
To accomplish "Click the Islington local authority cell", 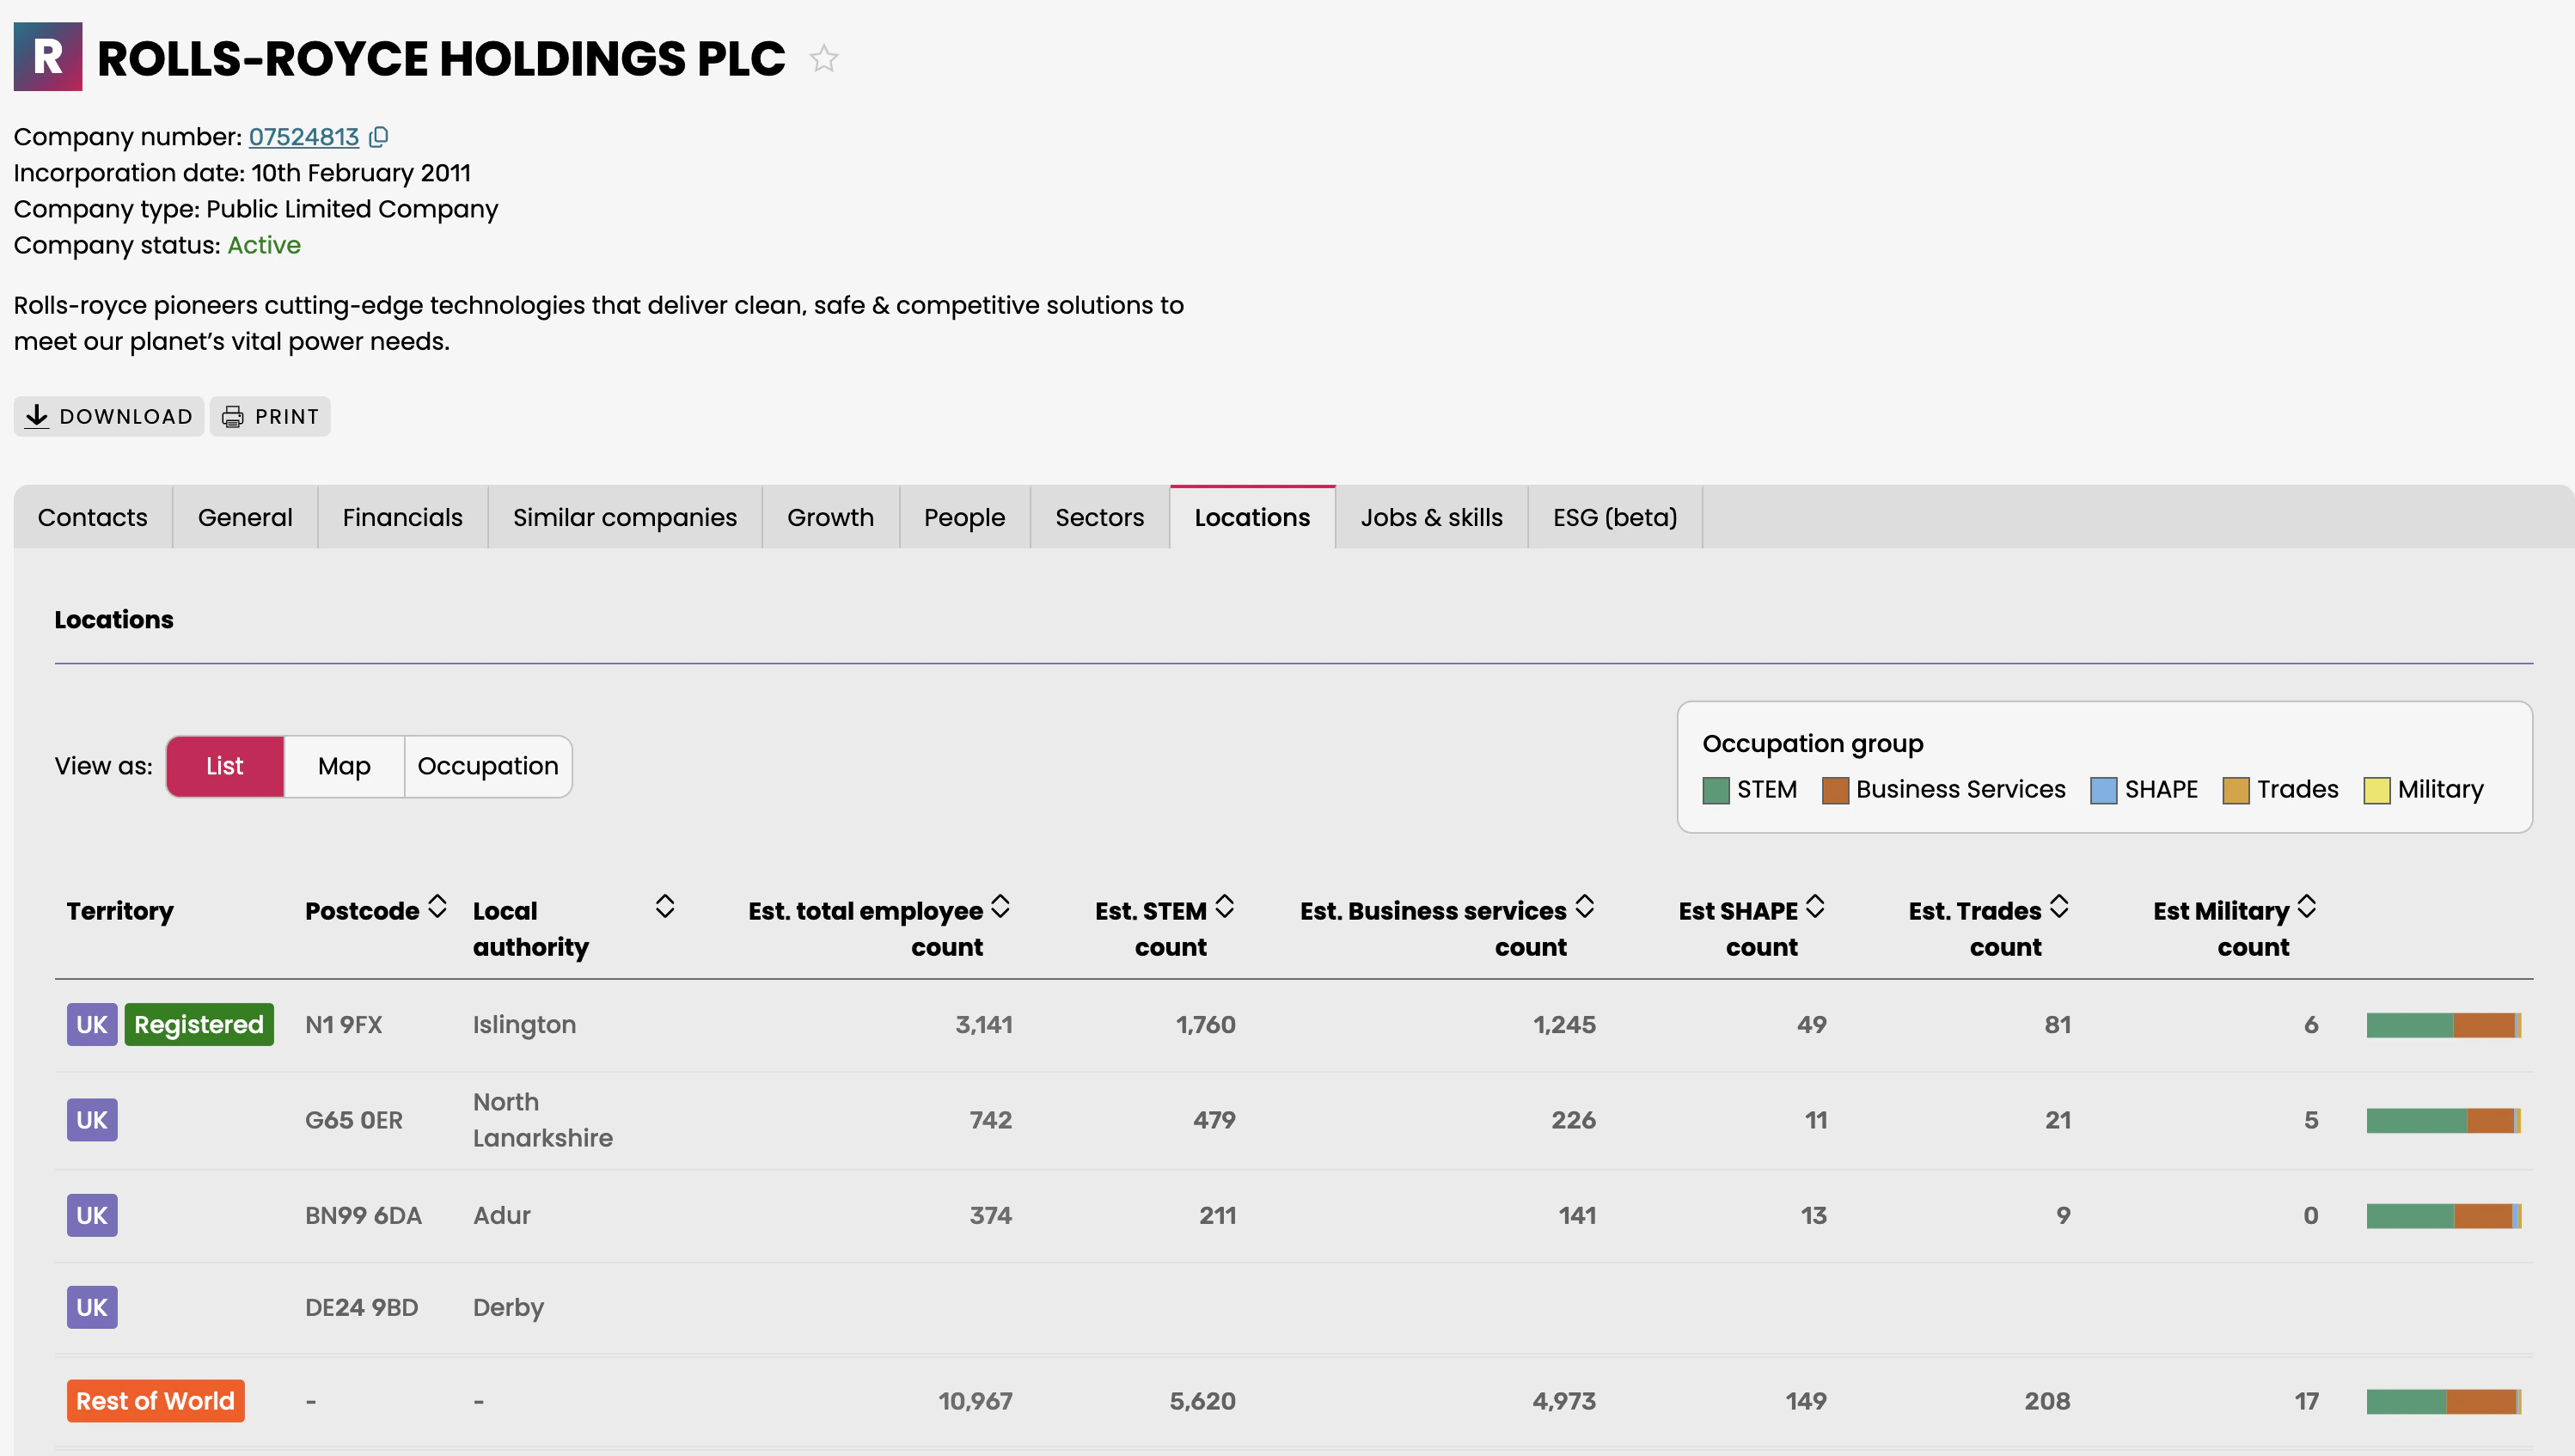I will tap(524, 1025).
